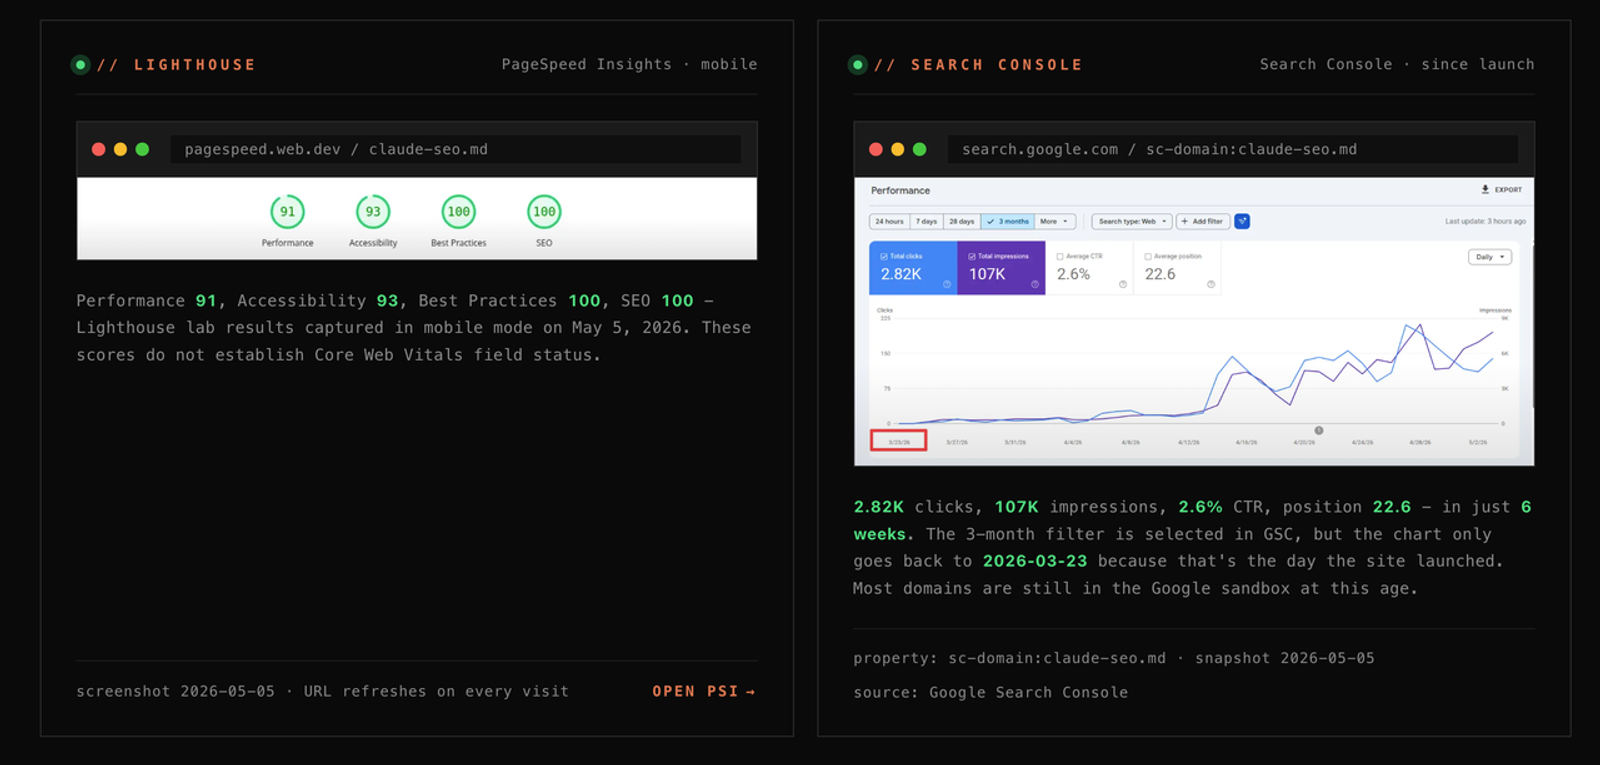Click the 'Last update: 3 hours ago' text
The width and height of the screenshot is (1600, 765).
click(1485, 221)
